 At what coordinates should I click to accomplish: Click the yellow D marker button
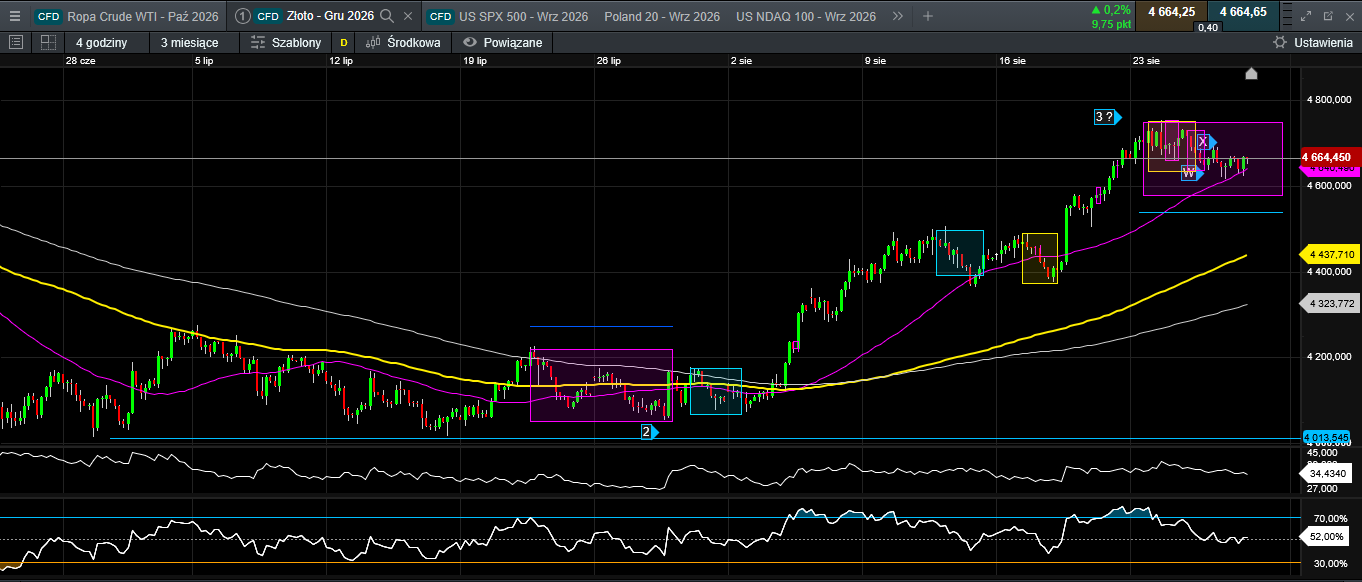click(x=345, y=42)
